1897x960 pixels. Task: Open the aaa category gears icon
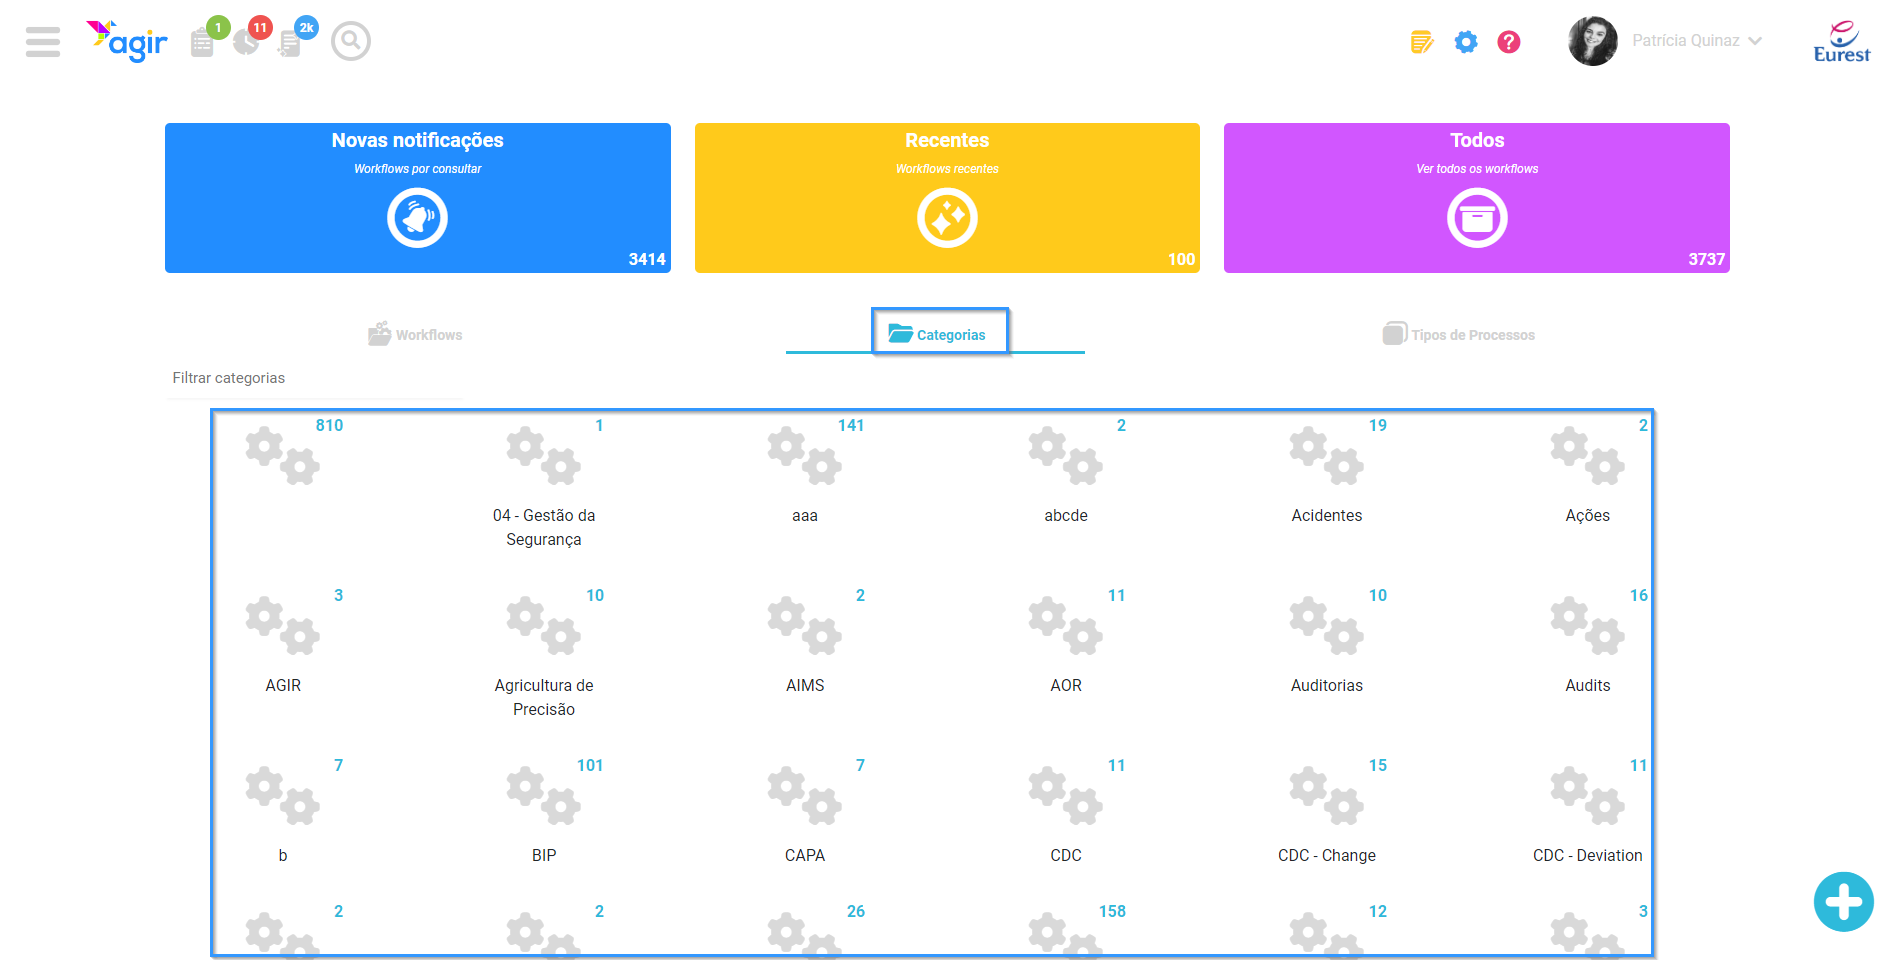coord(805,456)
